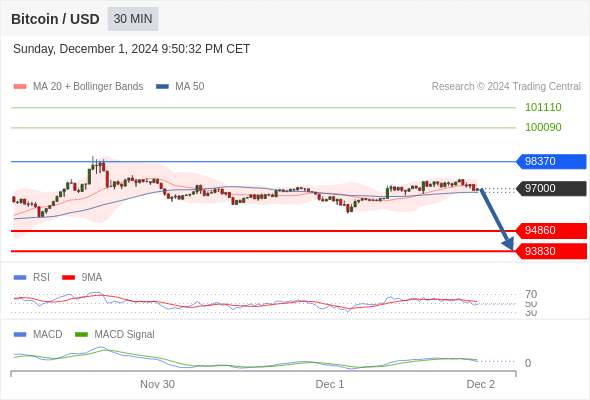
Task: Click the blue downward forecast arrow
Action: pos(497,220)
